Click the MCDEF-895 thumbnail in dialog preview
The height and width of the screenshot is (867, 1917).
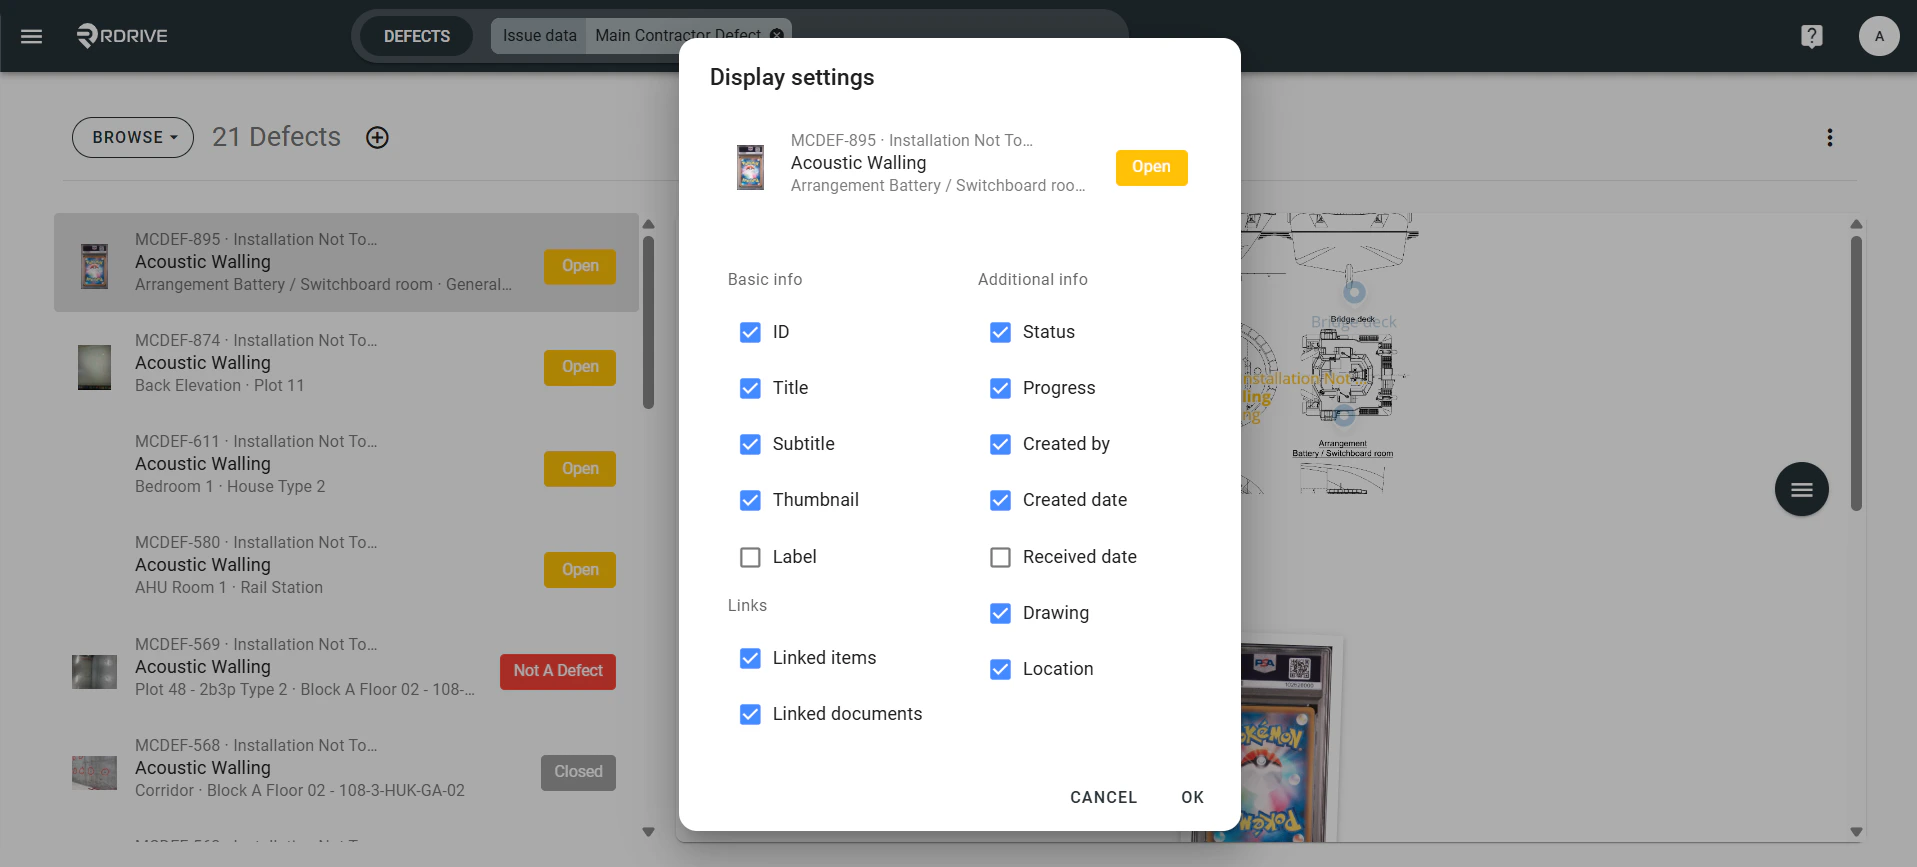(x=750, y=167)
